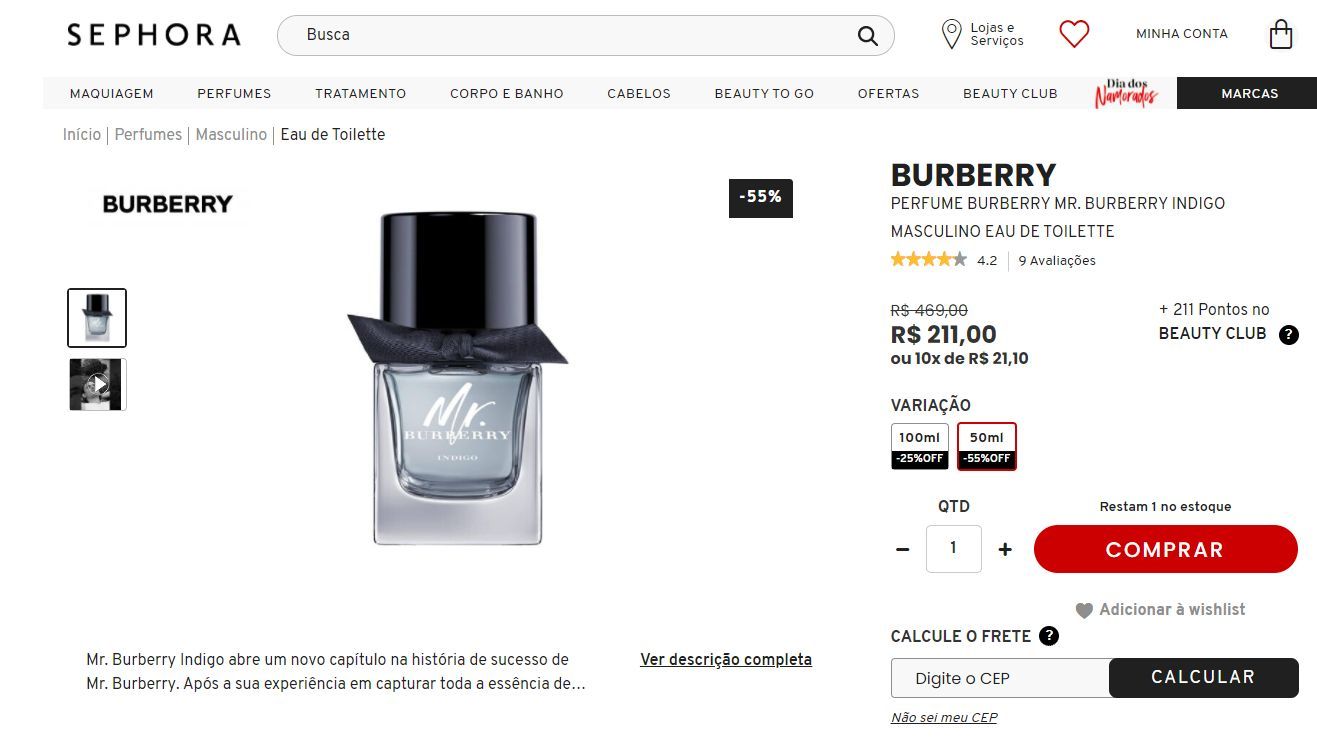Image resolution: width=1317 pixels, height=741 pixels.
Task: Click the search magnifier icon
Action: [x=867, y=36]
